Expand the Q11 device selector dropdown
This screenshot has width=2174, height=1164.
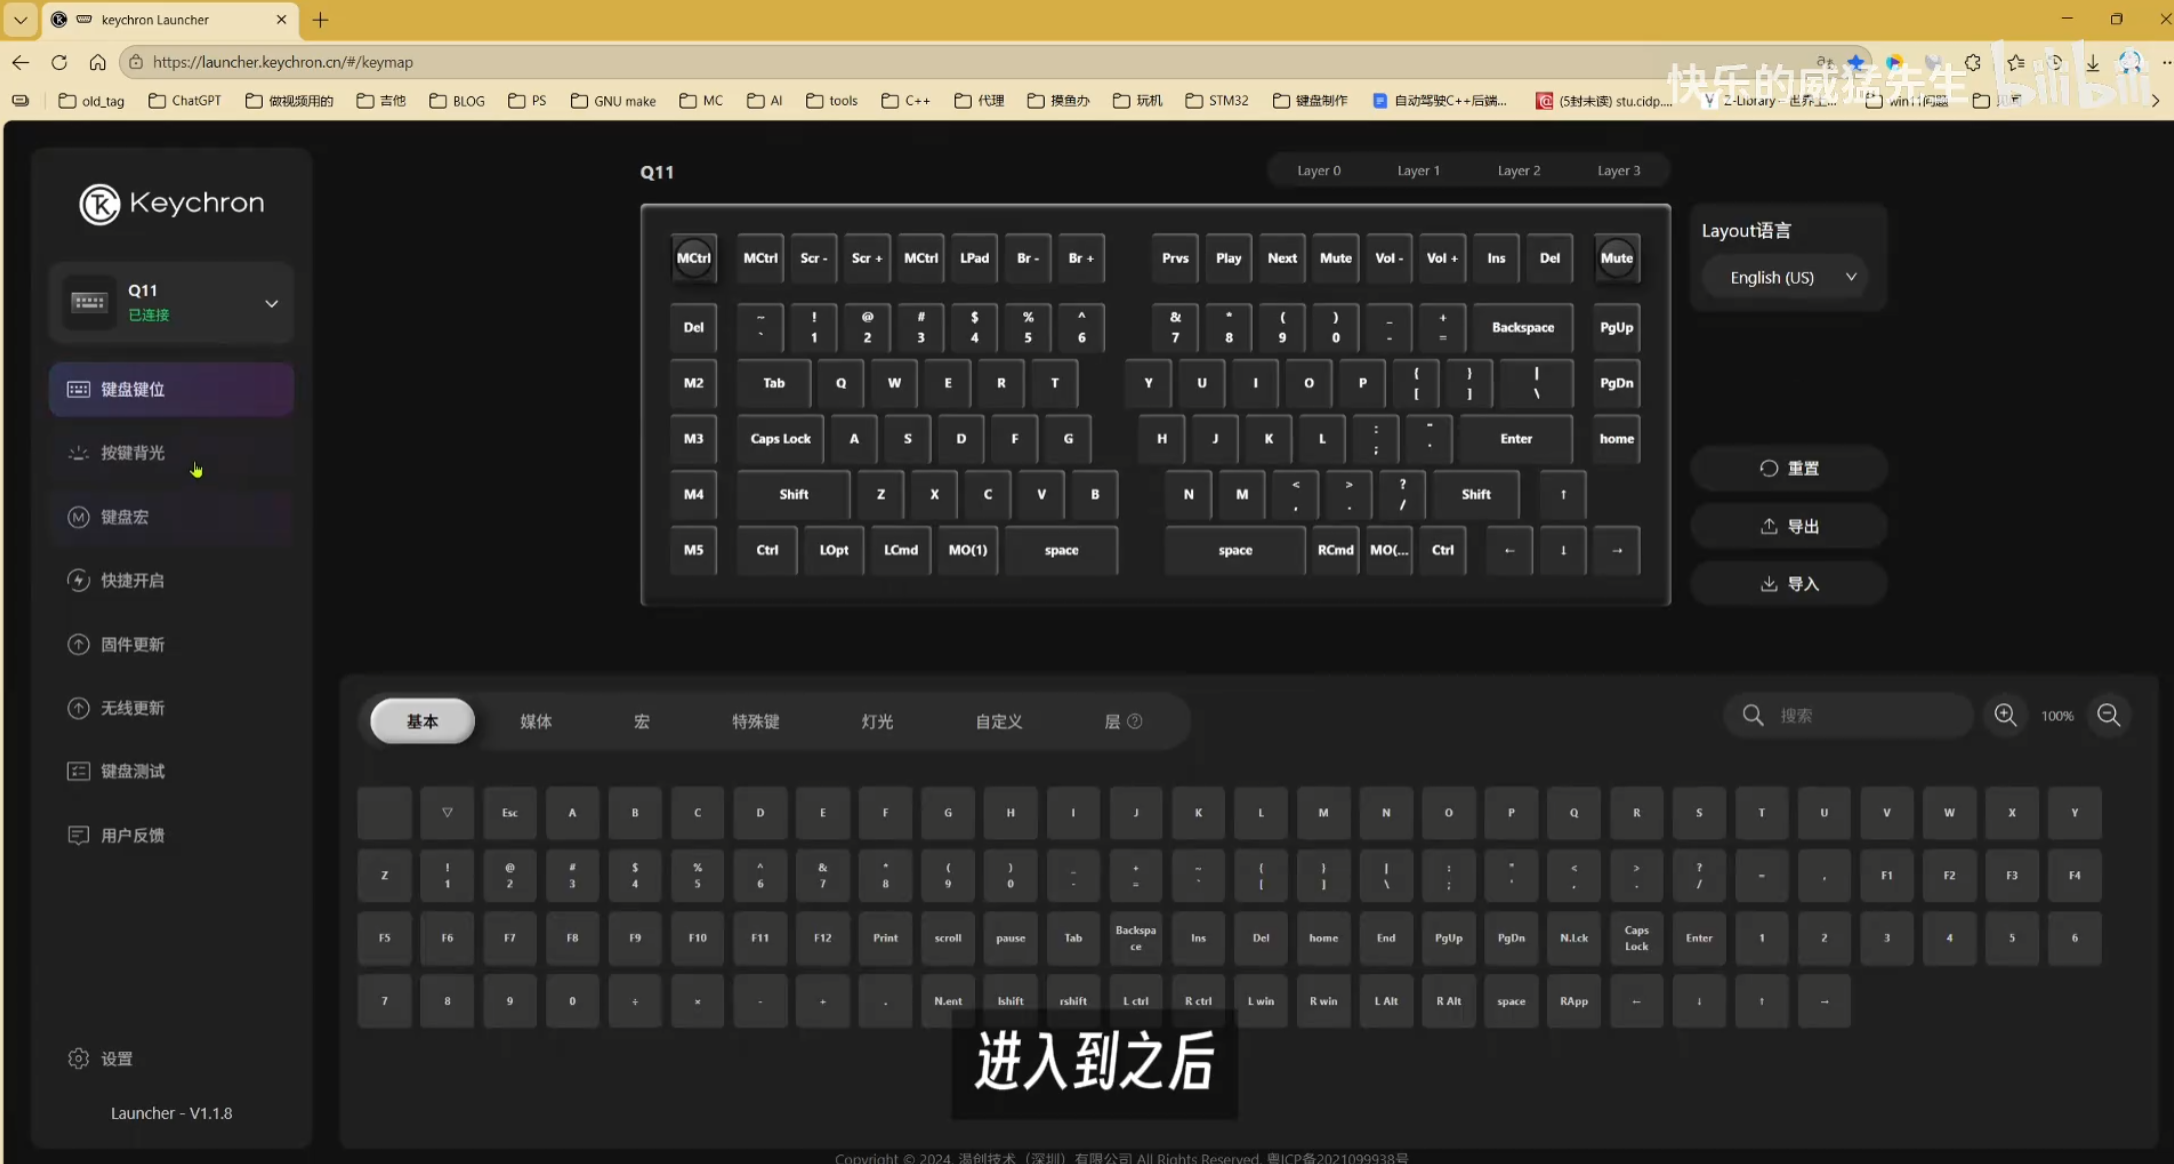[271, 303]
